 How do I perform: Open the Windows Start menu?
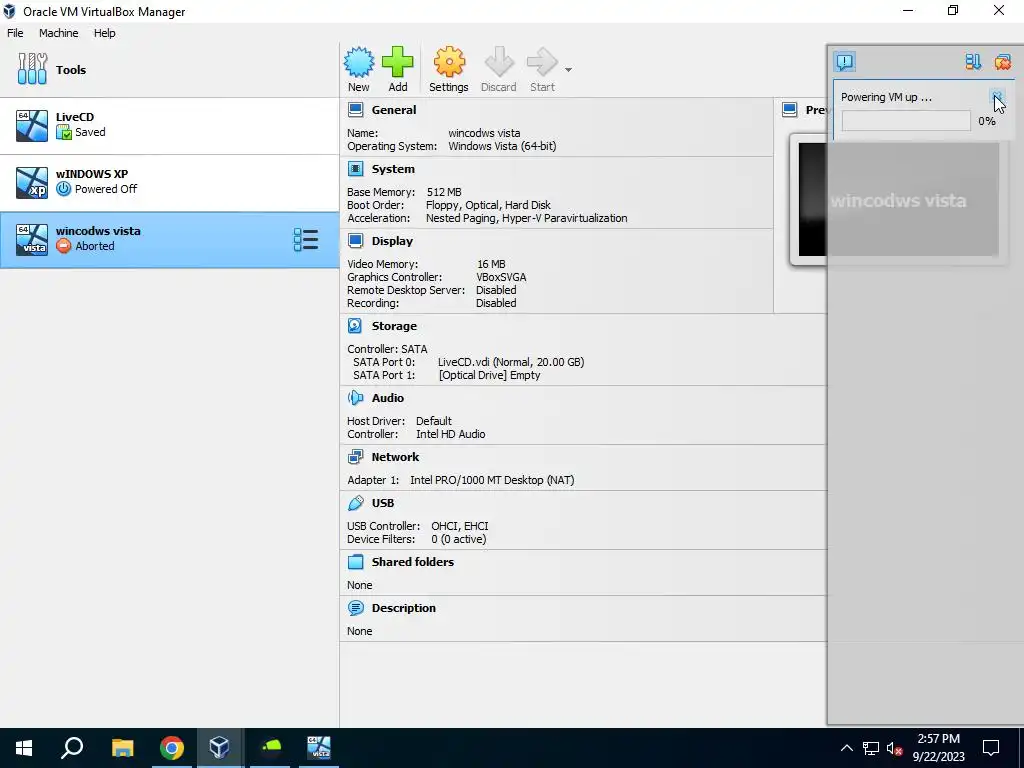coord(24,748)
